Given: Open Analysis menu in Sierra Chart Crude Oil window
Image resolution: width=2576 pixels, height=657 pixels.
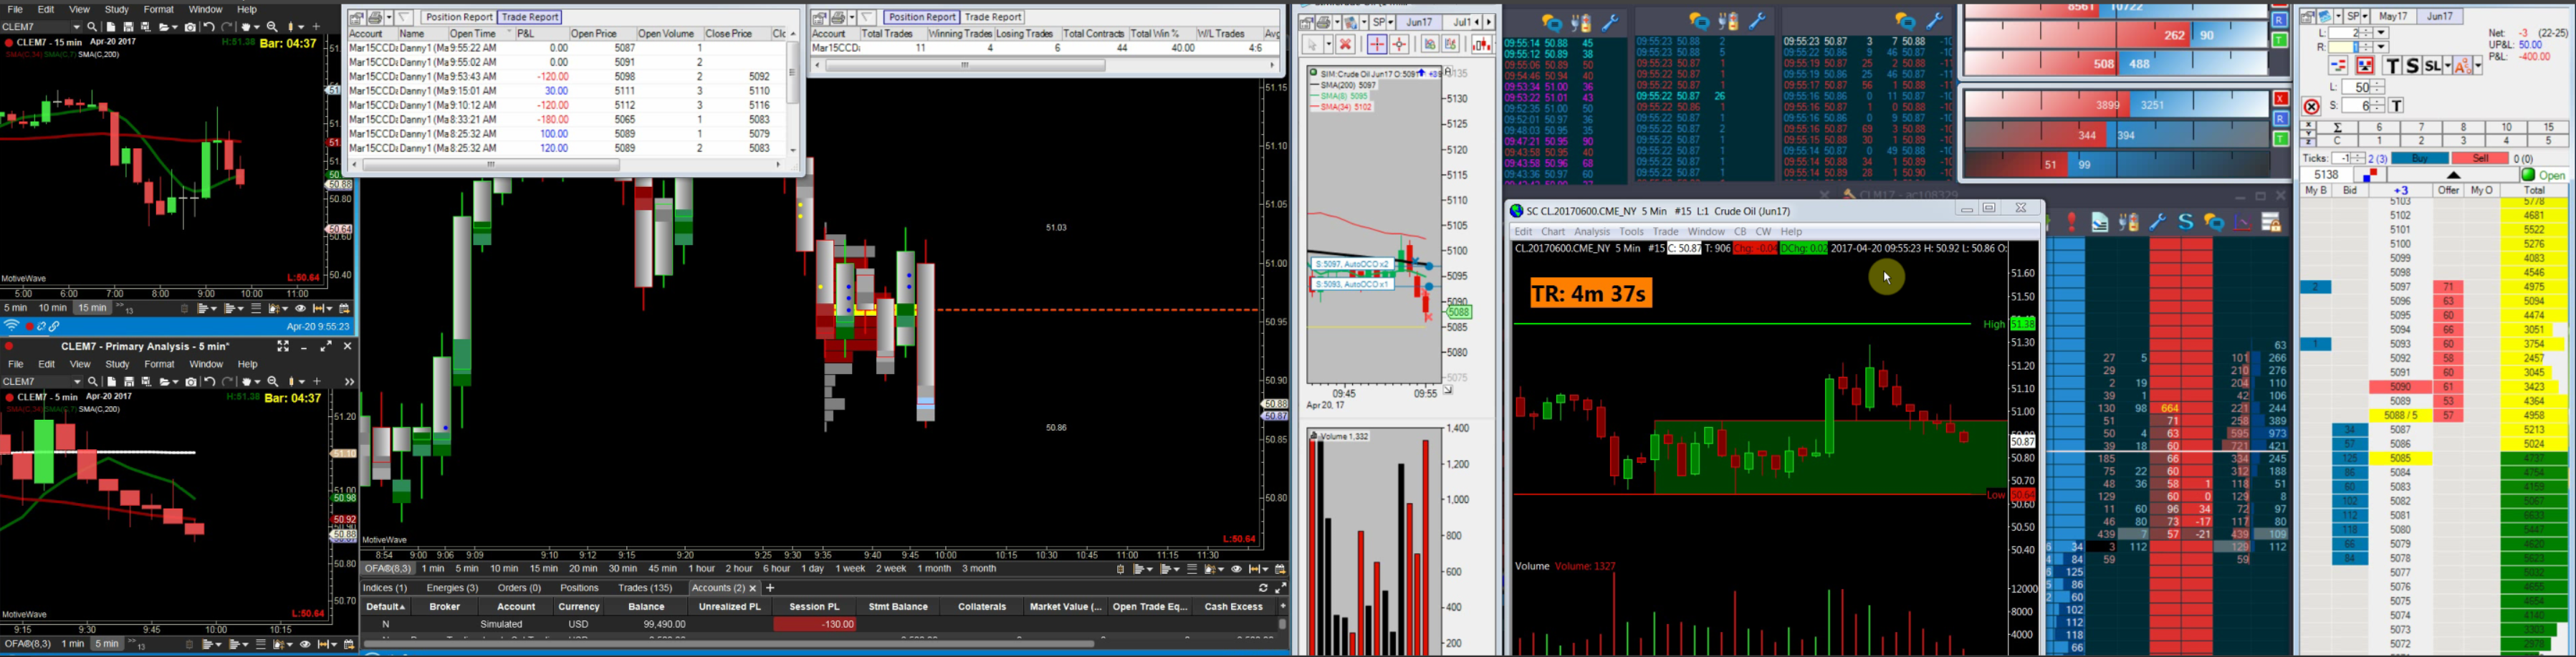Looking at the screenshot, I should [x=1592, y=232].
